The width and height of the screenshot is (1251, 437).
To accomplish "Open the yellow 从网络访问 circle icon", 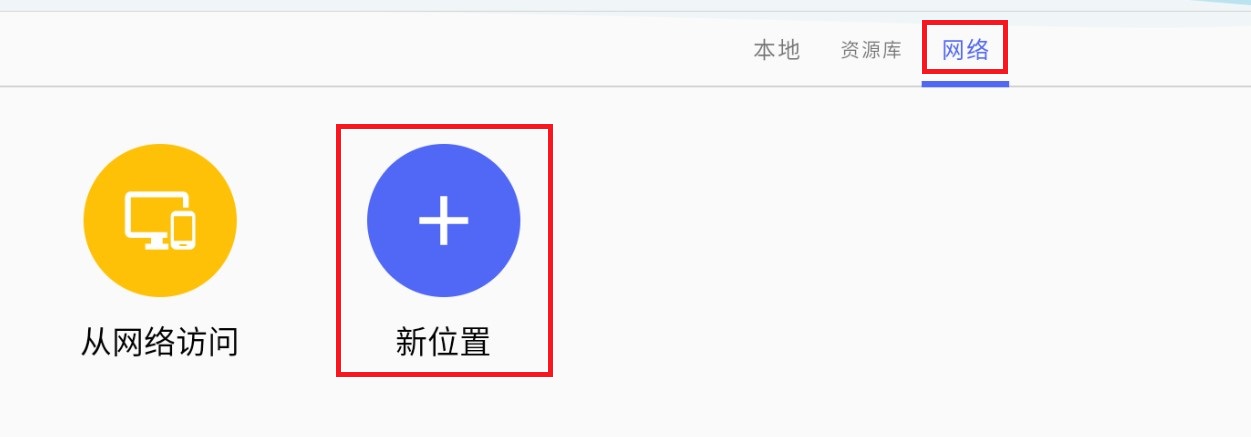I will tap(160, 220).
